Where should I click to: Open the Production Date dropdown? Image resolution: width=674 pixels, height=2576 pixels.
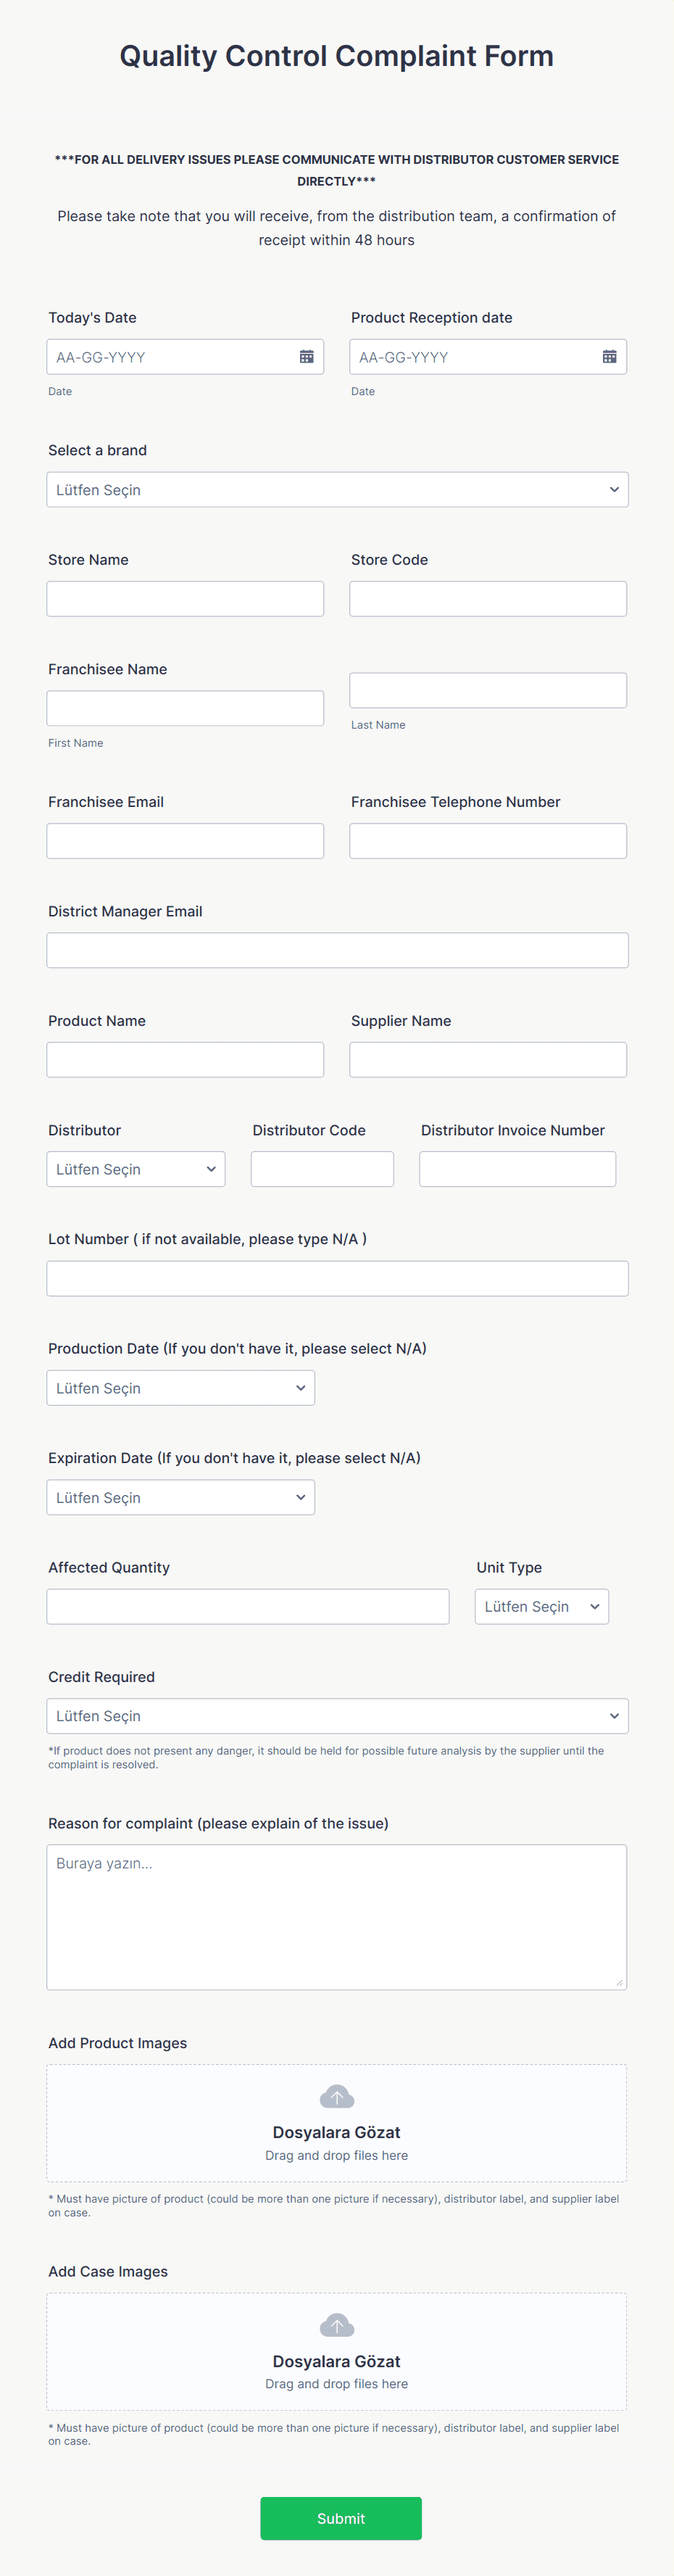(180, 1387)
